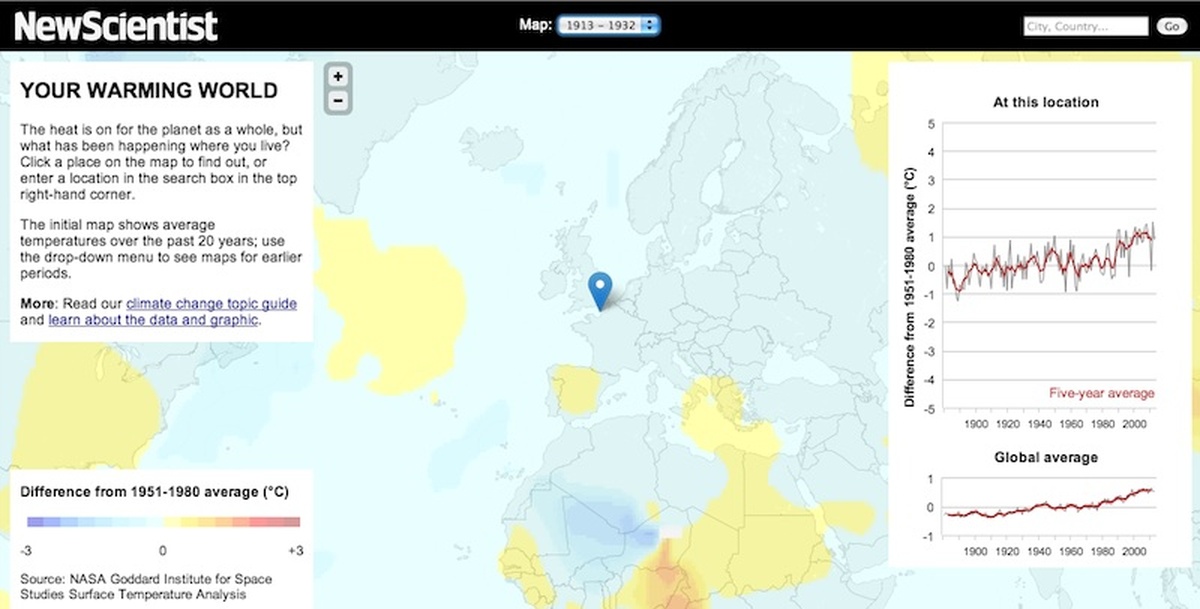
Task: Click the temperature legend color gradient bar
Action: click(x=164, y=522)
